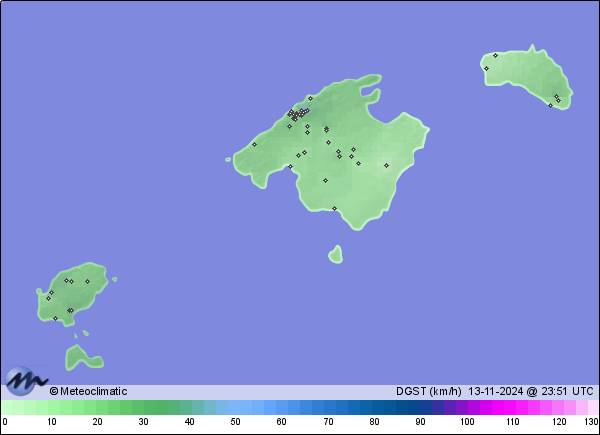Click the Meteoclimatic wave logo
The height and width of the screenshot is (435, 600).
point(26,381)
